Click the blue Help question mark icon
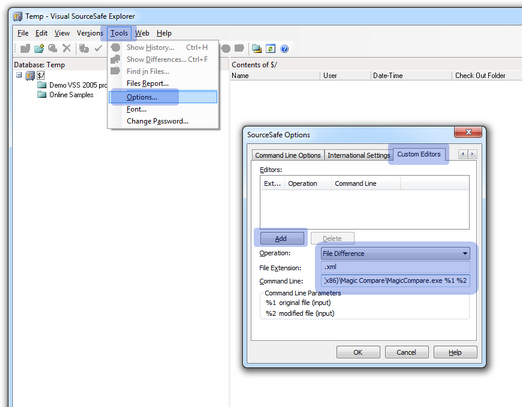 (284, 49)
